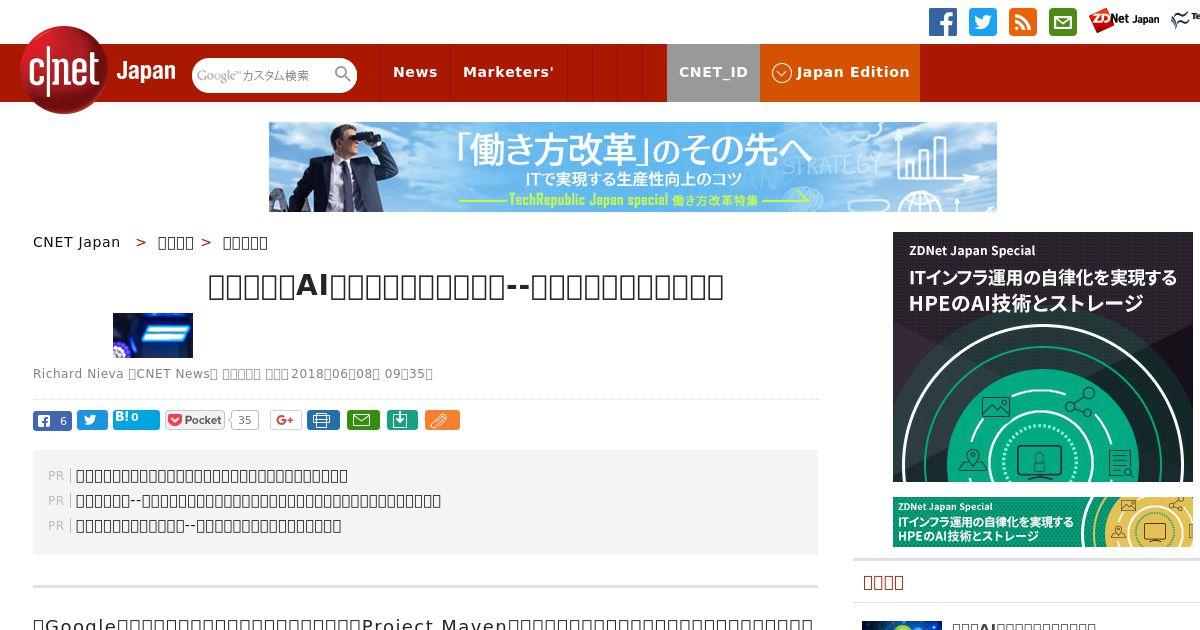
Task: Open the work-style reform banner ad
Action: click(x=633, y=167)
